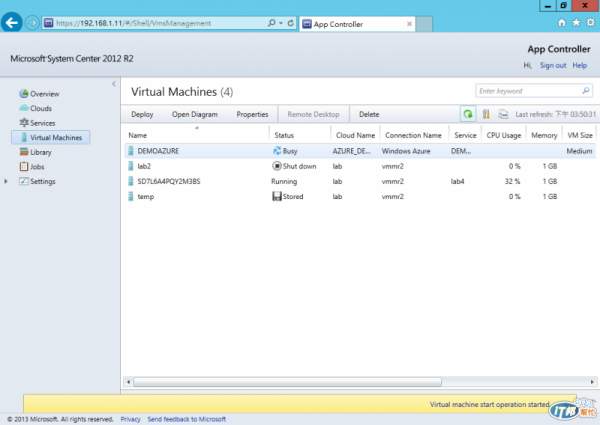Click Remote Desktop in the toolbar
This screenshot has width=600, height=425.
point(313,114)
